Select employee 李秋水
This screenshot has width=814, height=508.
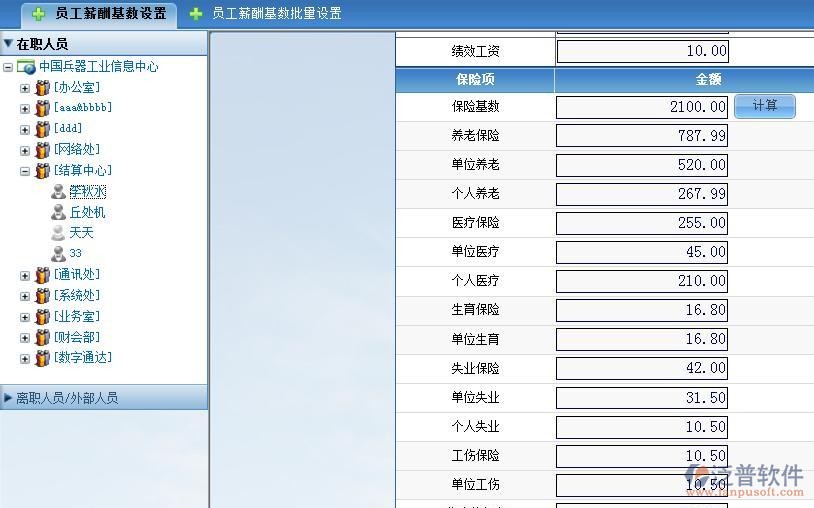(x=88, y=191)
